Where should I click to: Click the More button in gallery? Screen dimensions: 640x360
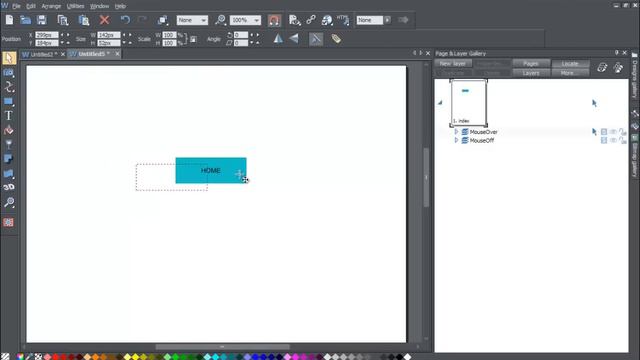pos(570,73)
